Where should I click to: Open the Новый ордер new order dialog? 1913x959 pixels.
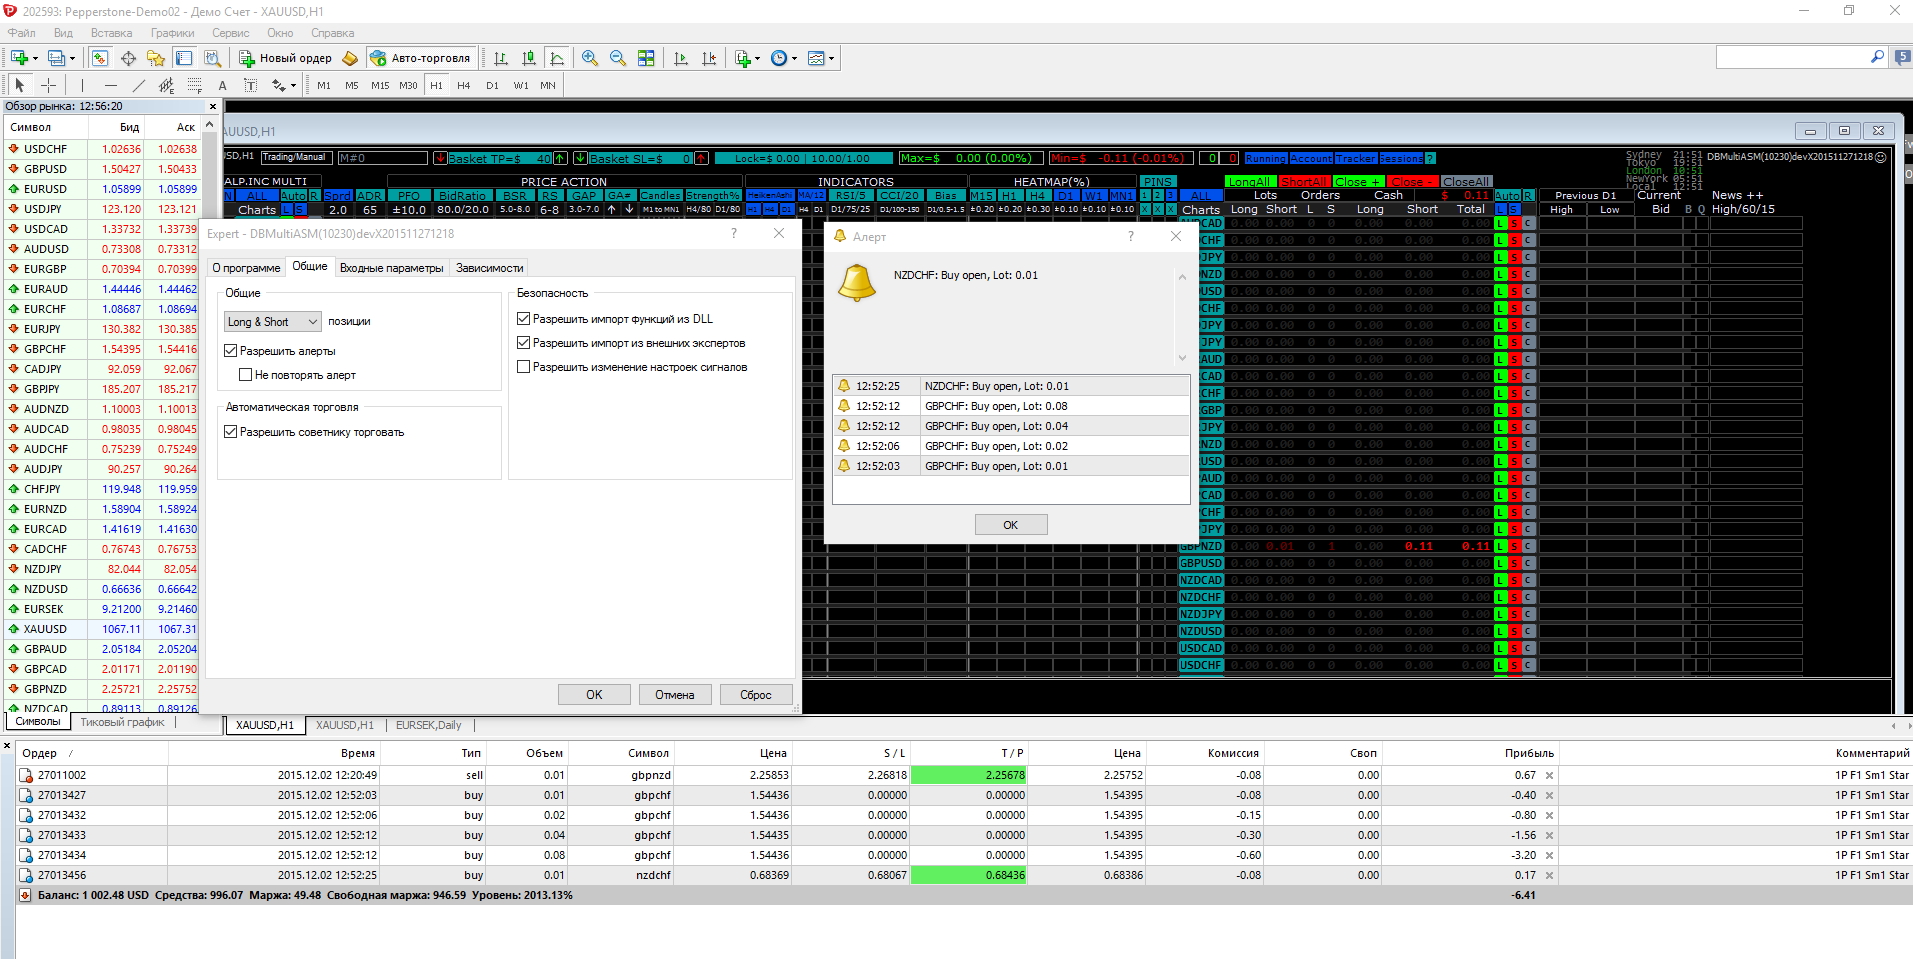click(285, 58)
